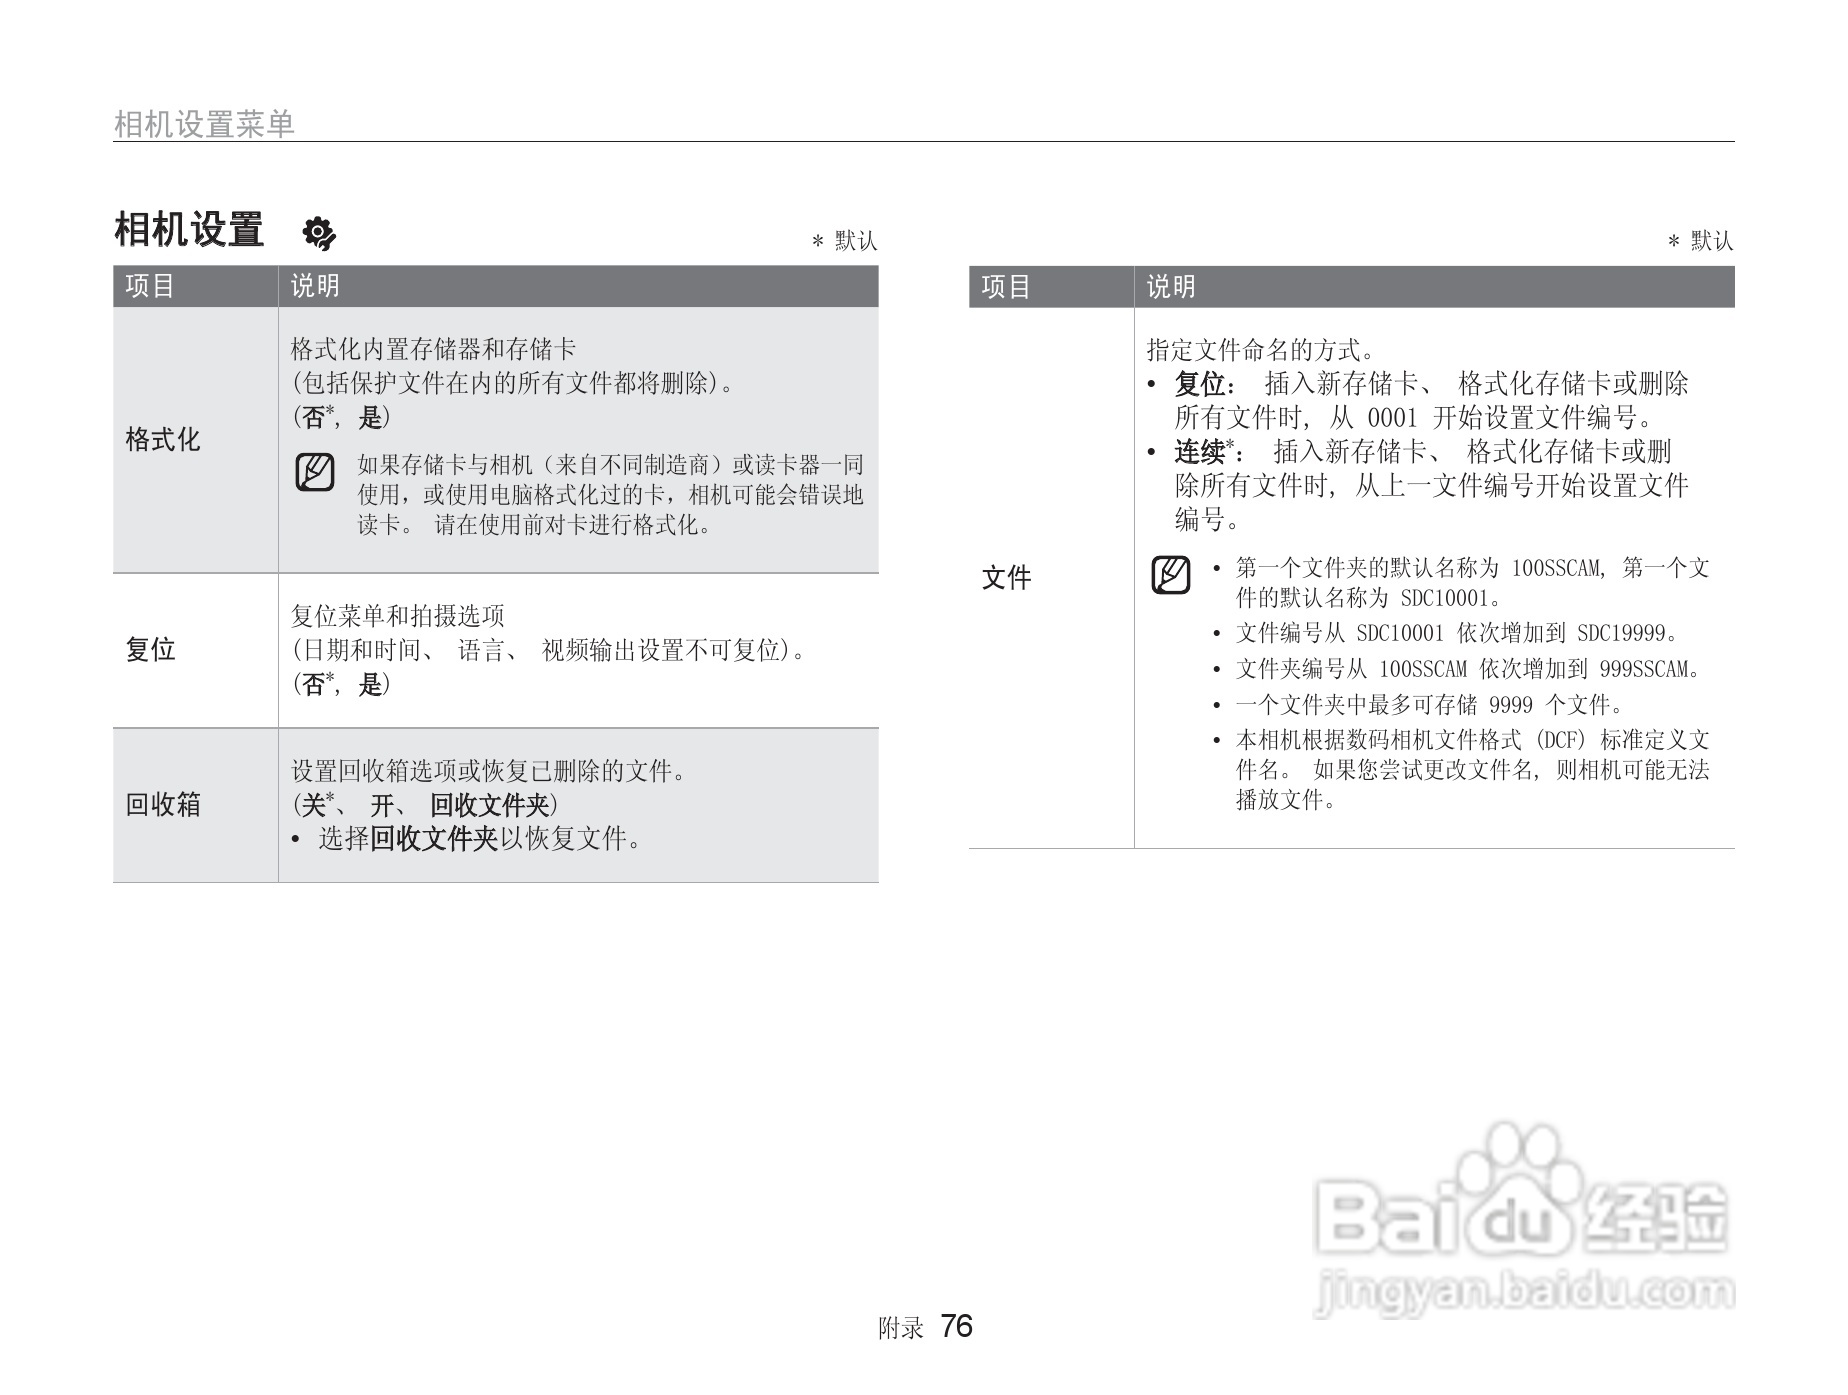
Task: Click the 项目 header in the left table
Action: [150, 286]
